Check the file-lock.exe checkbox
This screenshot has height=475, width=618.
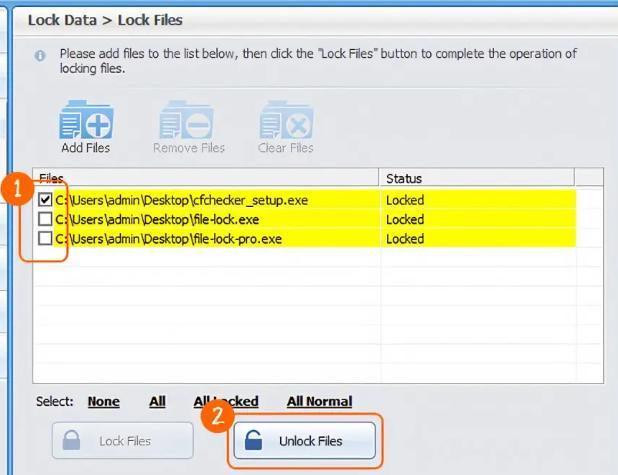coord(46,219)
